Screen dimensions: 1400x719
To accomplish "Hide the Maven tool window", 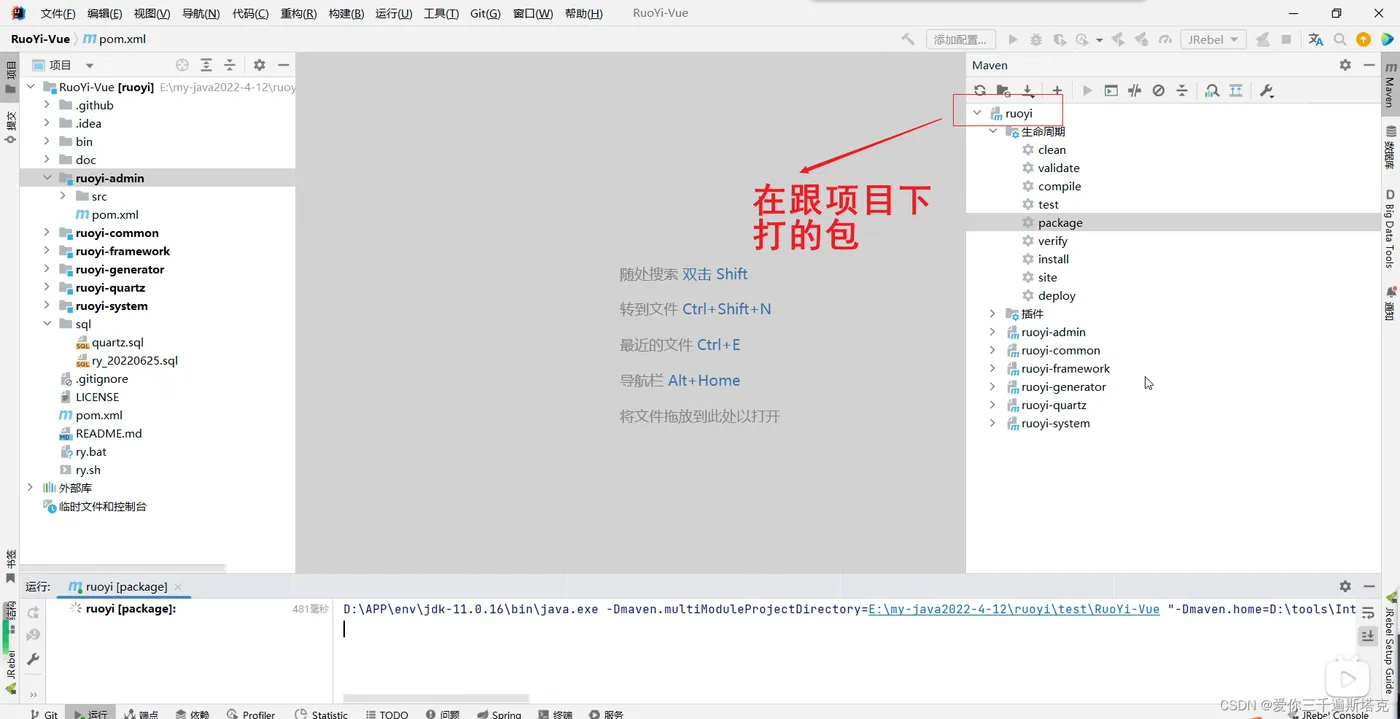I will pyautogui.click(x=1369, y=65).
